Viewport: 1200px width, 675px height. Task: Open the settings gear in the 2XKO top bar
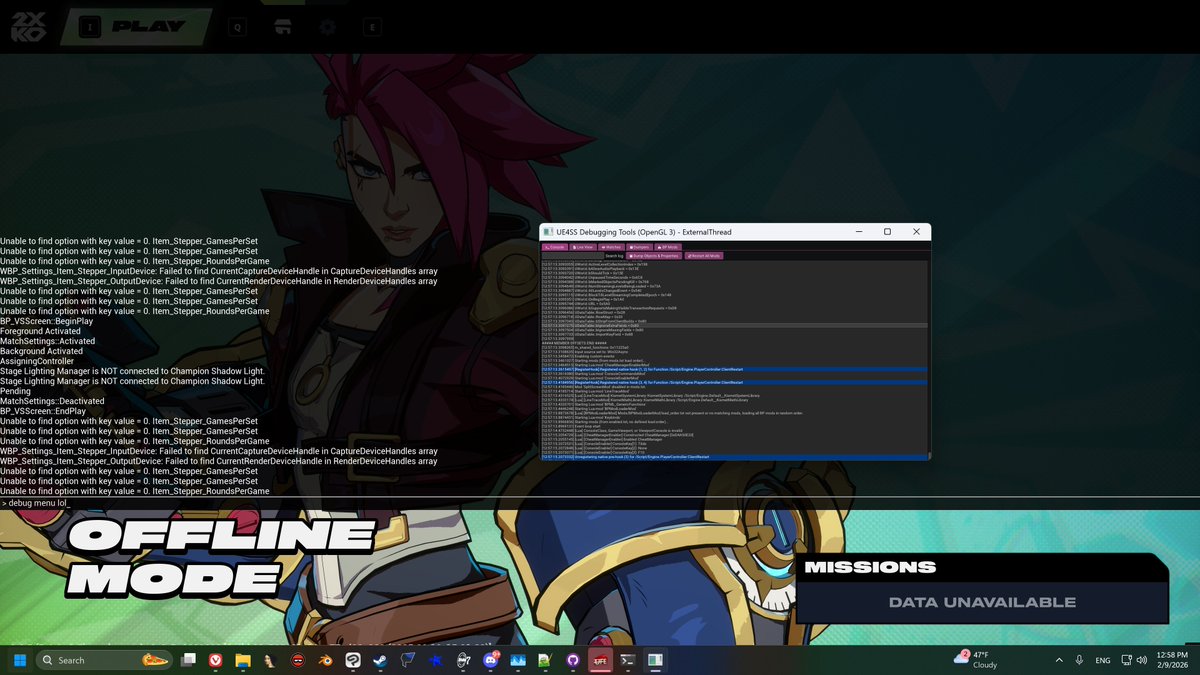coord(328,27)
